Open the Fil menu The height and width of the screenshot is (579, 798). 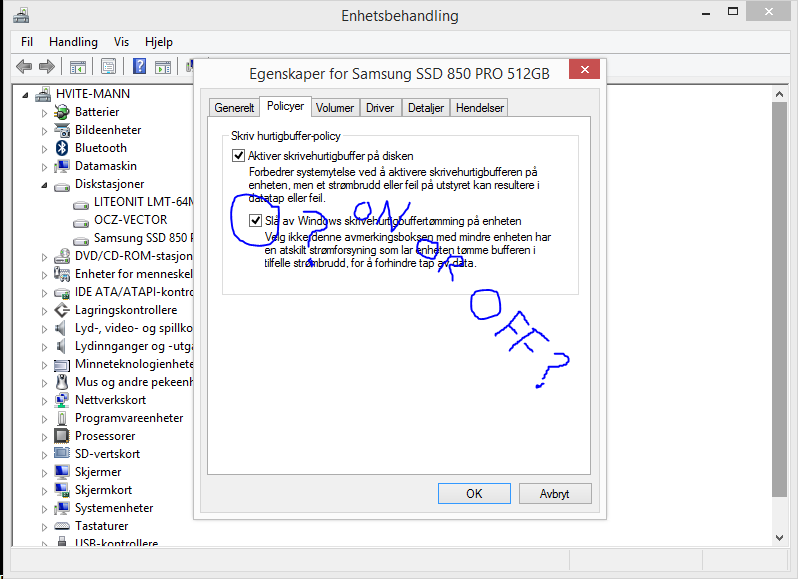(x=27, y=42)
